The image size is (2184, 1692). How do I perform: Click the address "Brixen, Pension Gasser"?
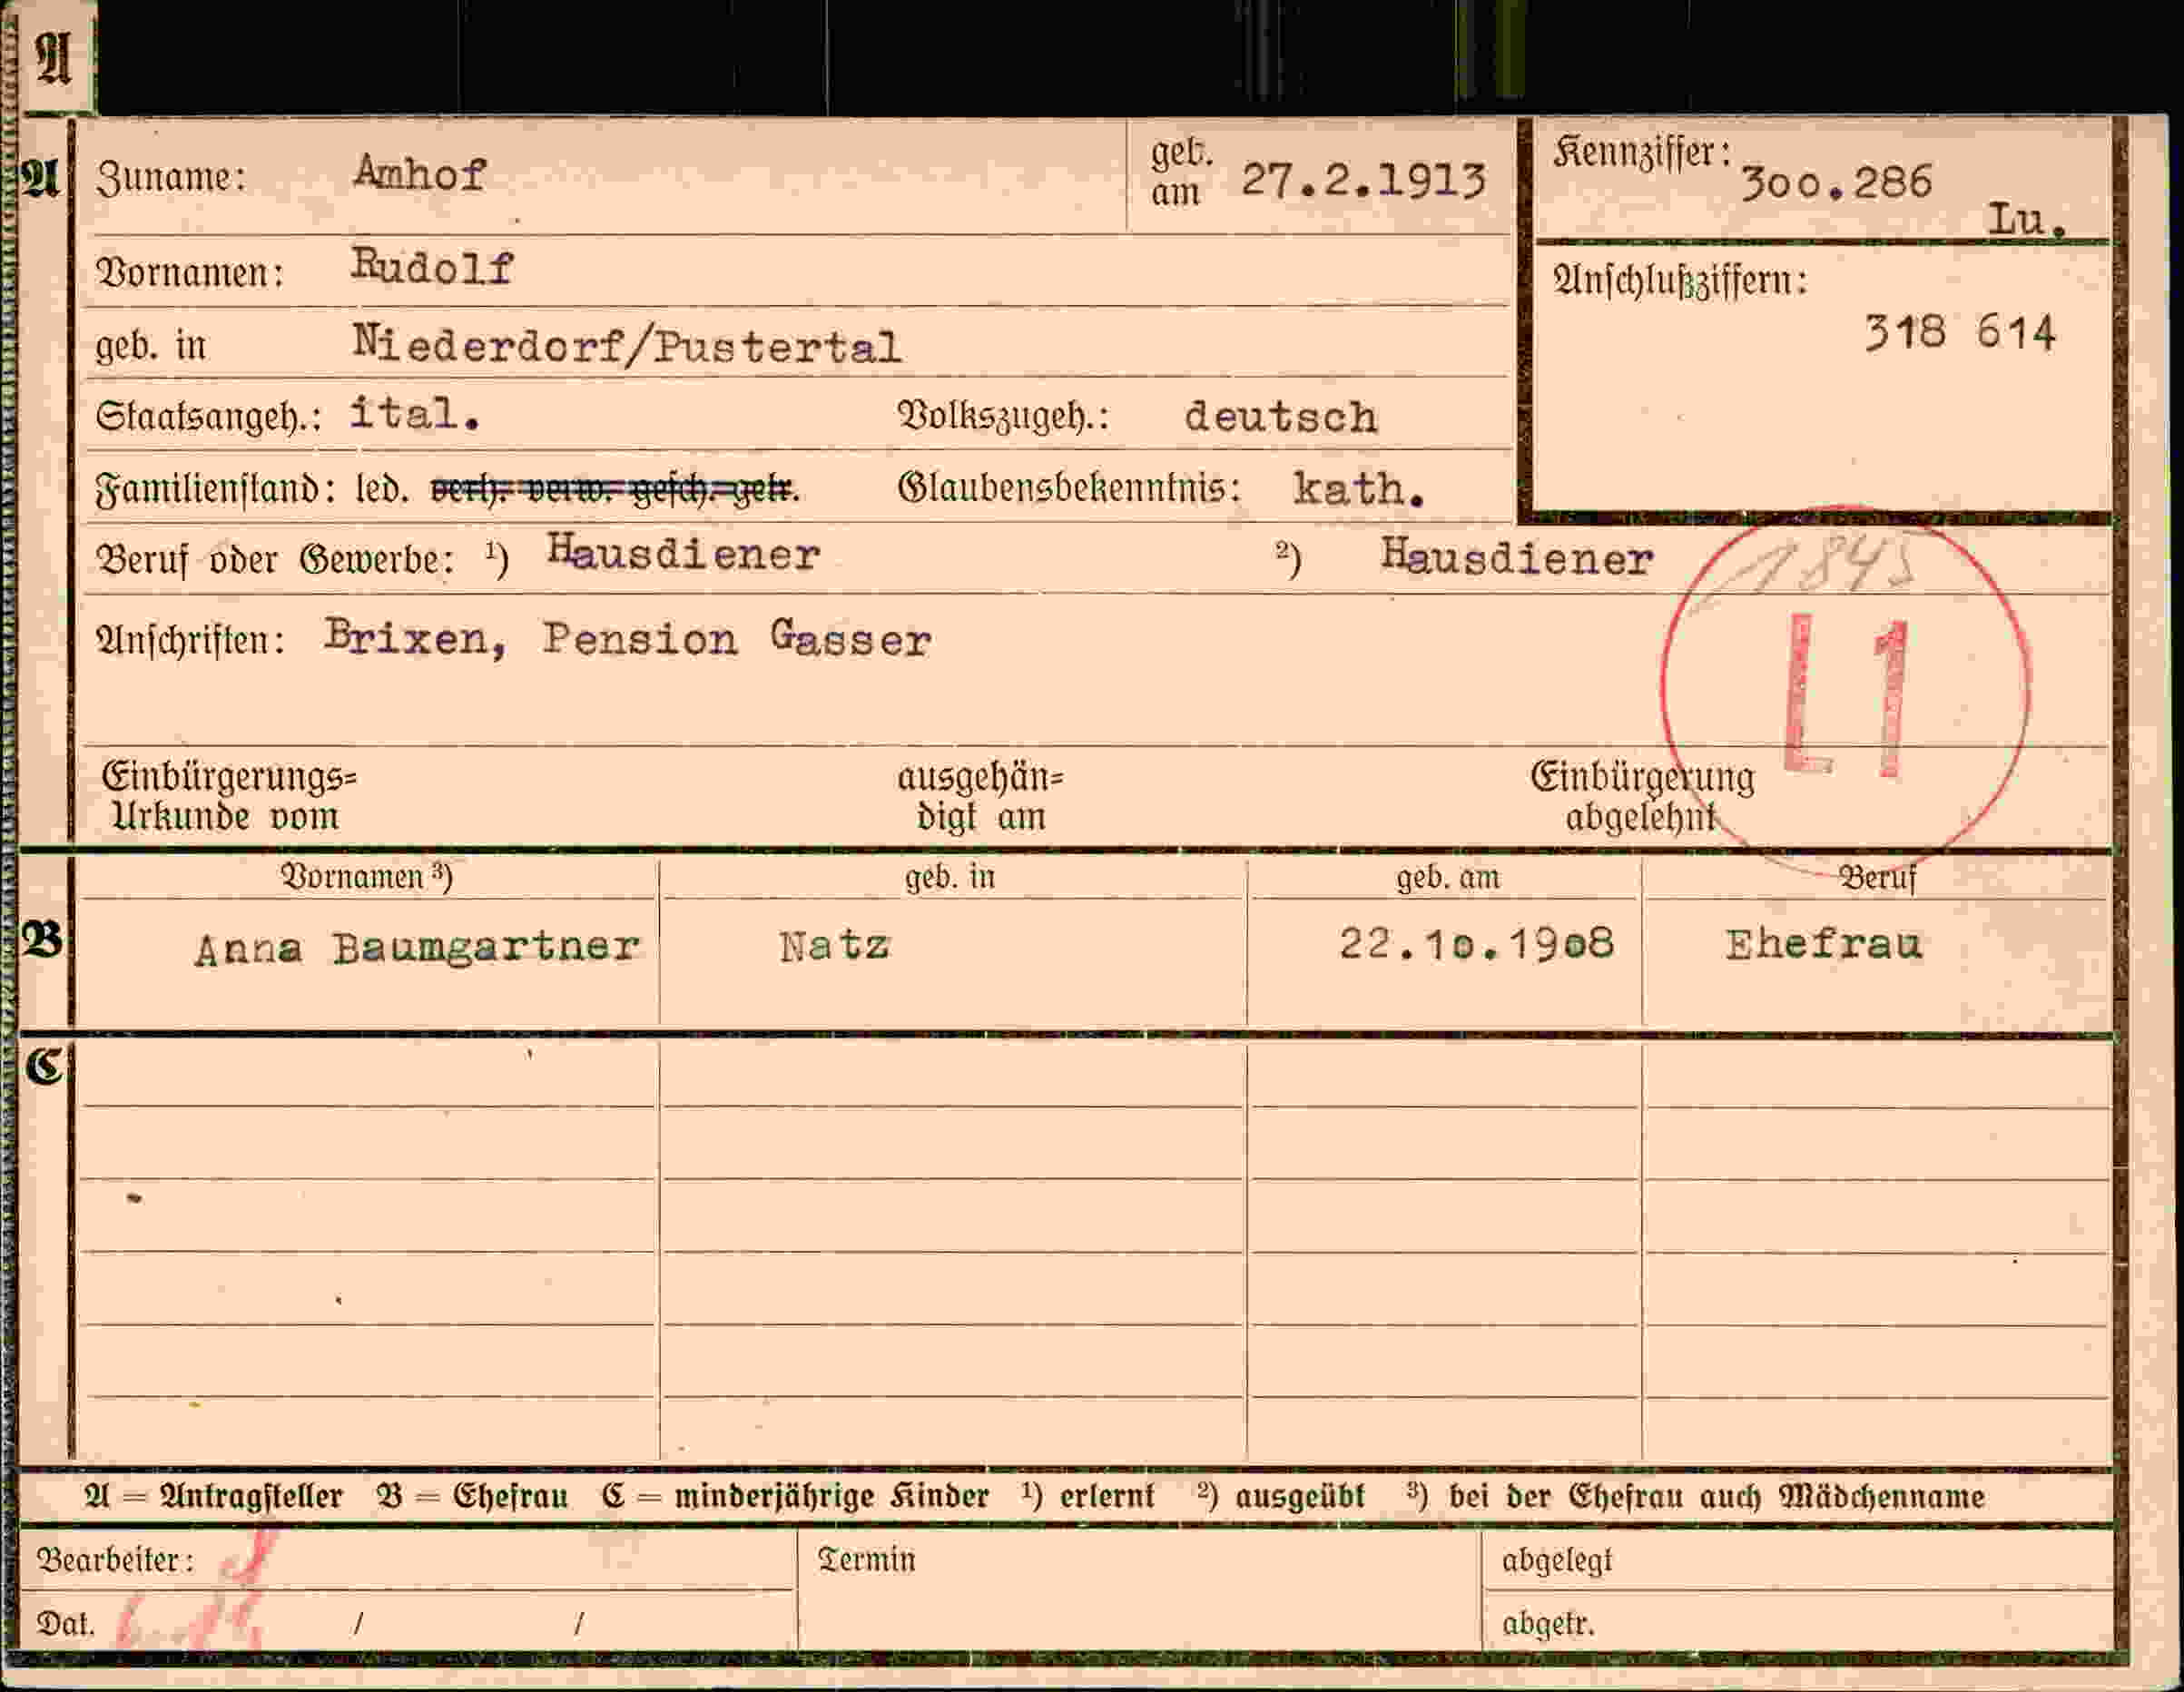[x=628, y=639]
